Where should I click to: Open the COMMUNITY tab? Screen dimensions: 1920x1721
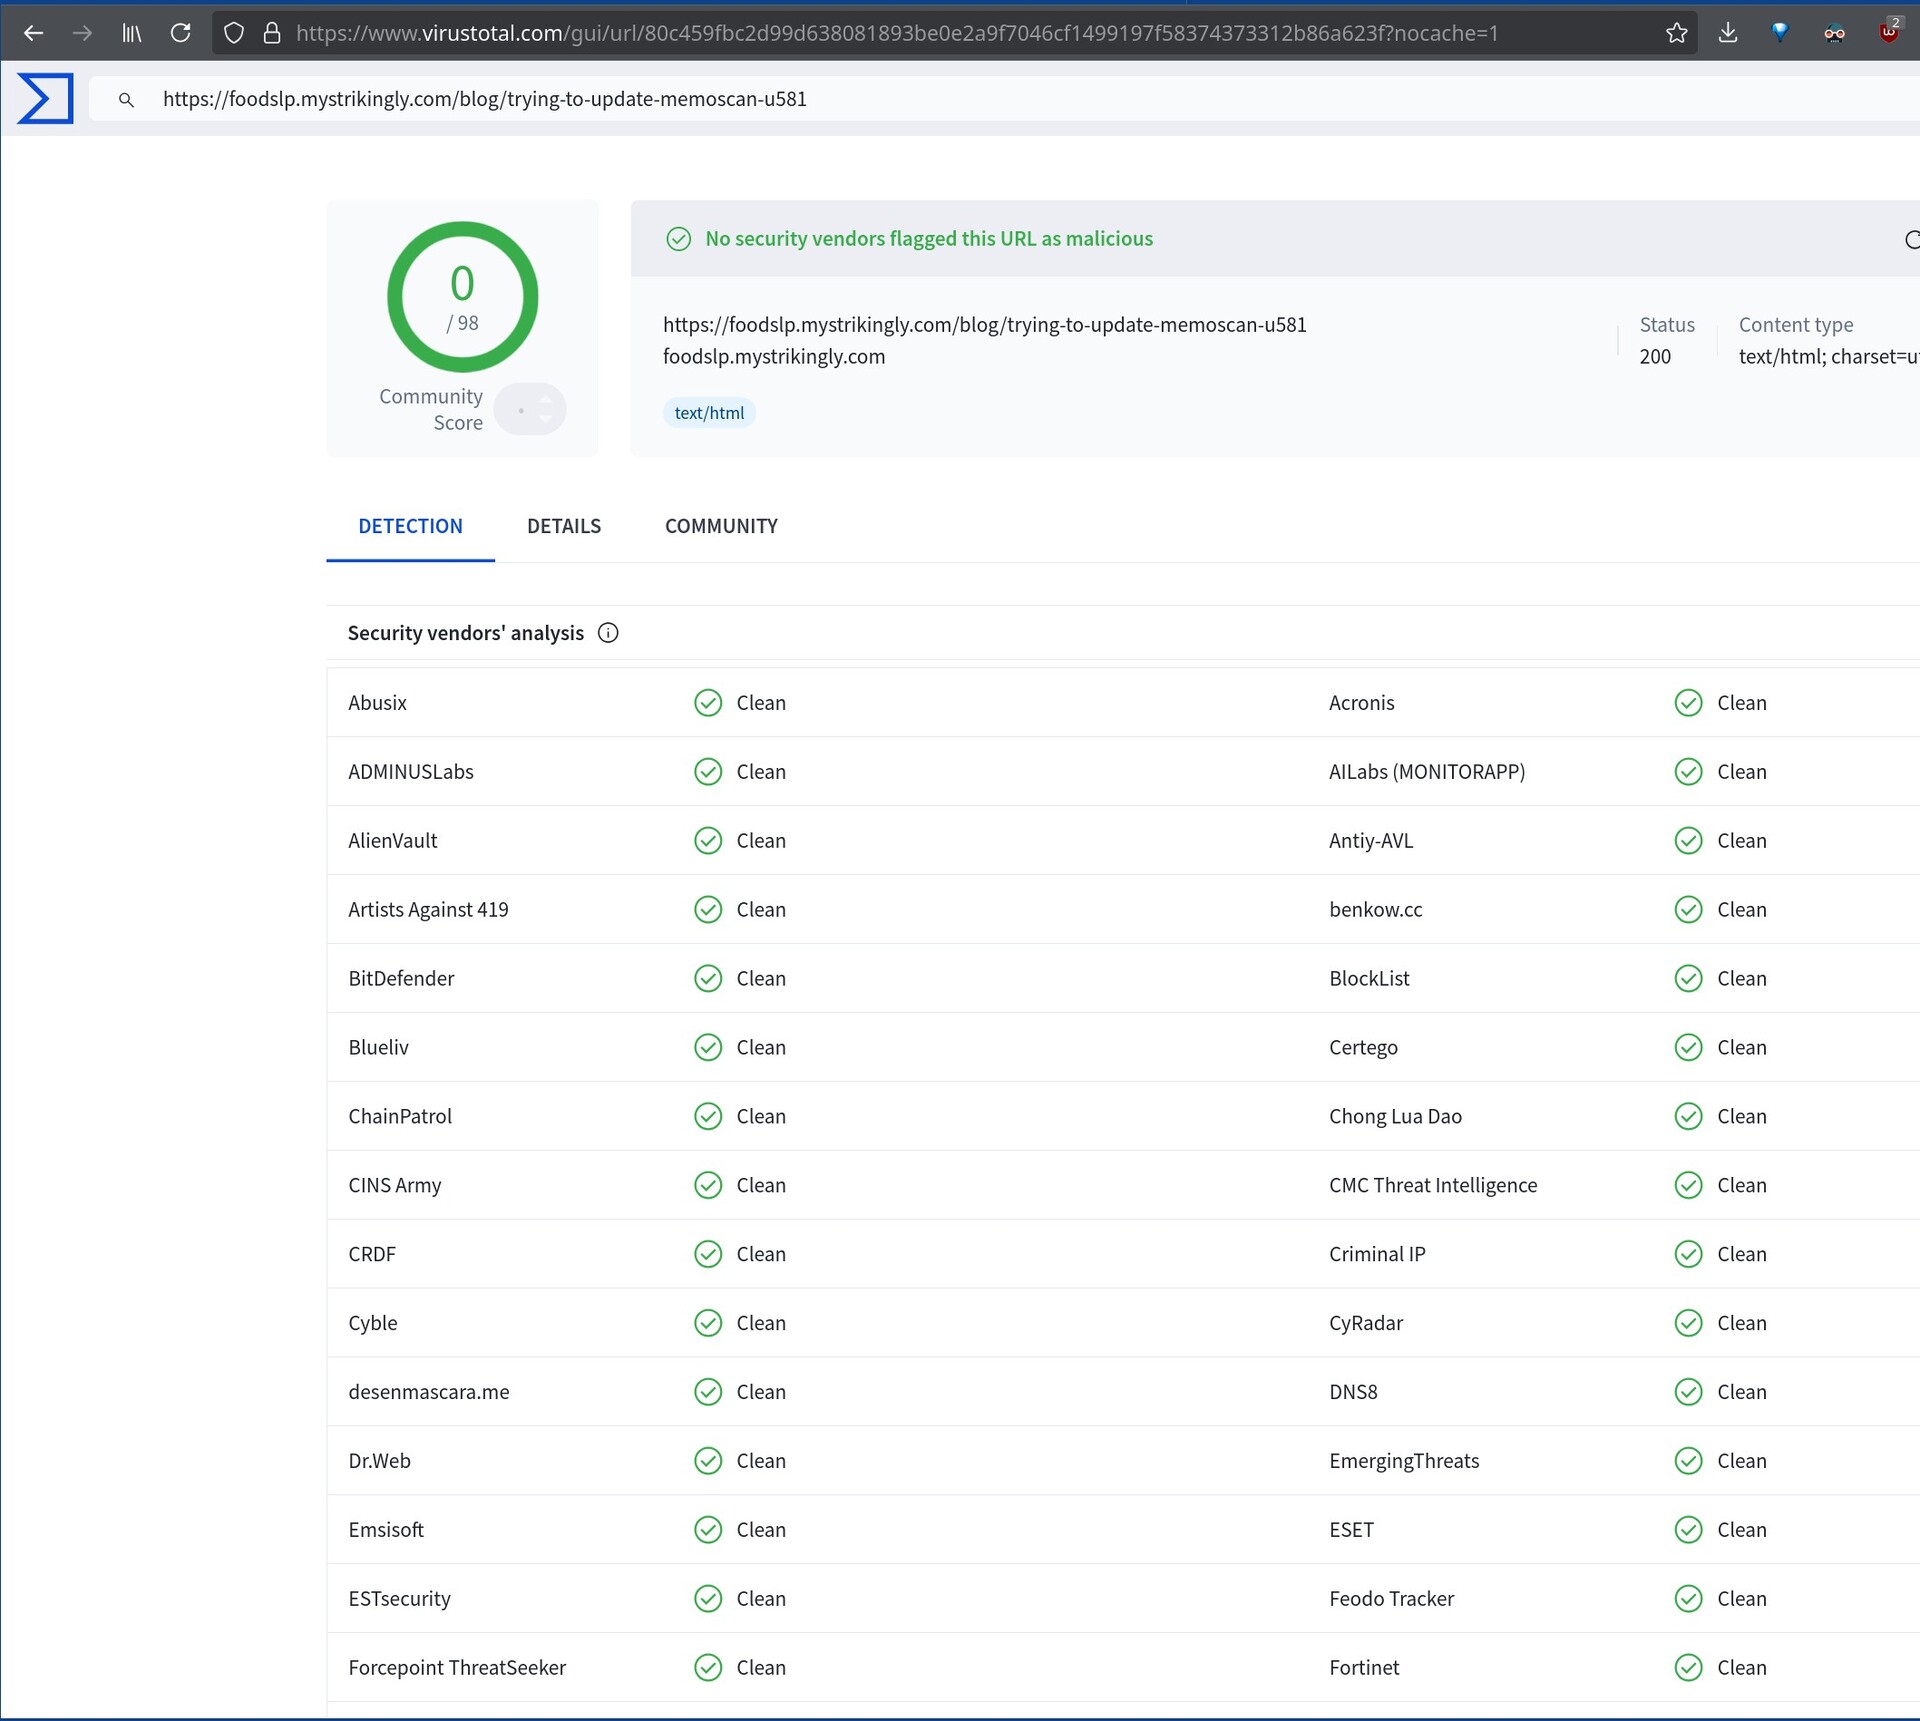pos(721,526)
